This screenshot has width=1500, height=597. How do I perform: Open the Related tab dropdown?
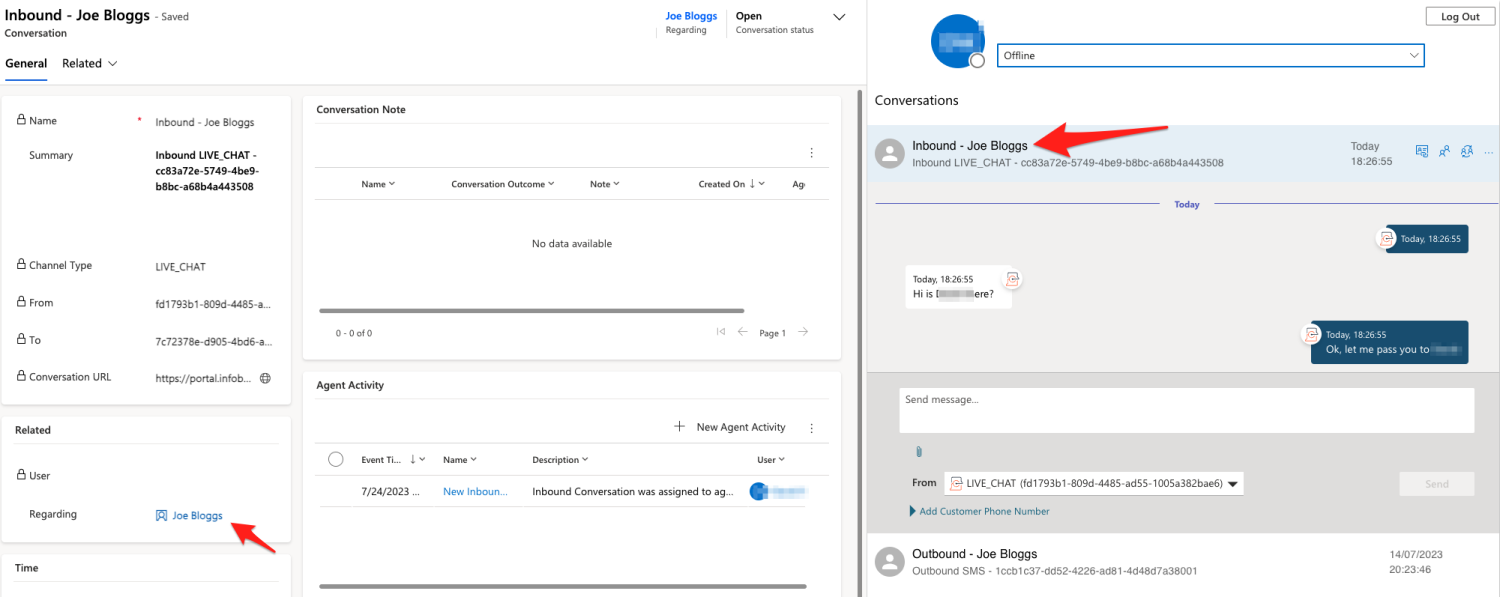pos(90,63)
